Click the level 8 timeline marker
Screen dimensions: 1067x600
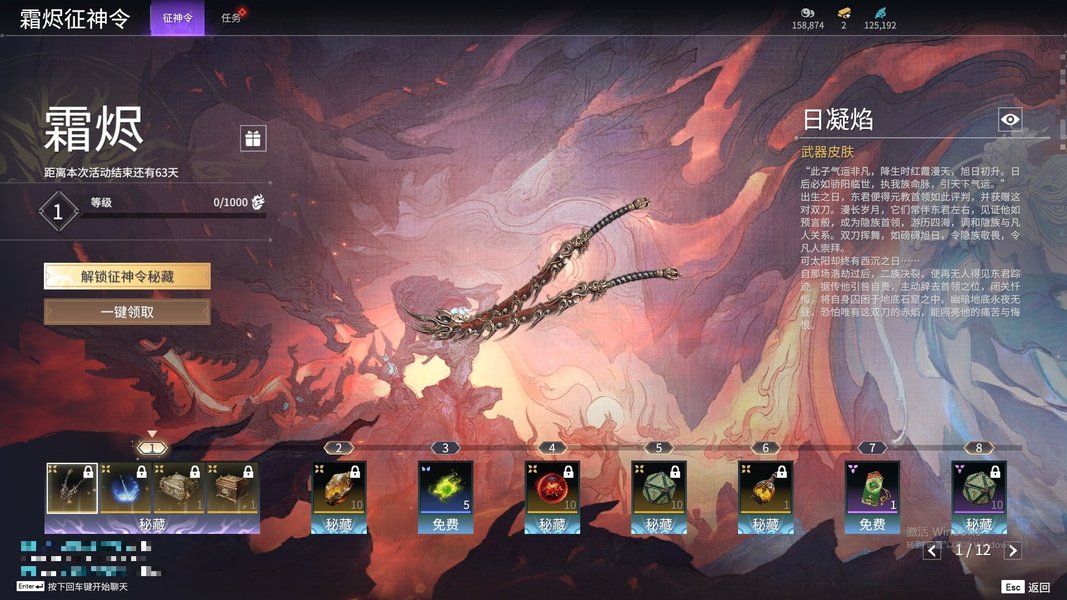(x=979, y=448)
